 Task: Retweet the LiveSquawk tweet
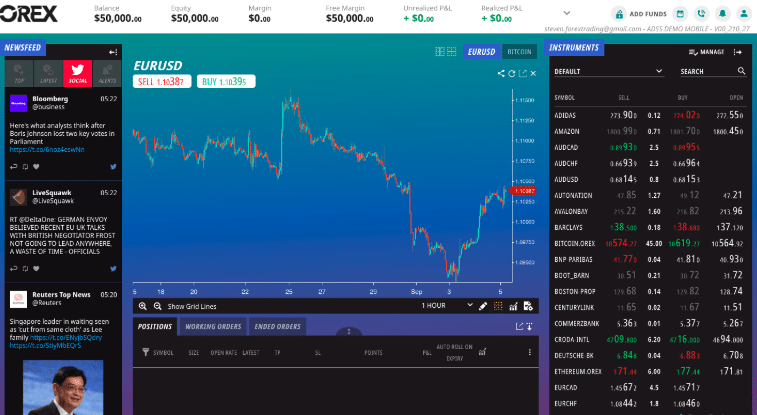(x=25, y=268)
